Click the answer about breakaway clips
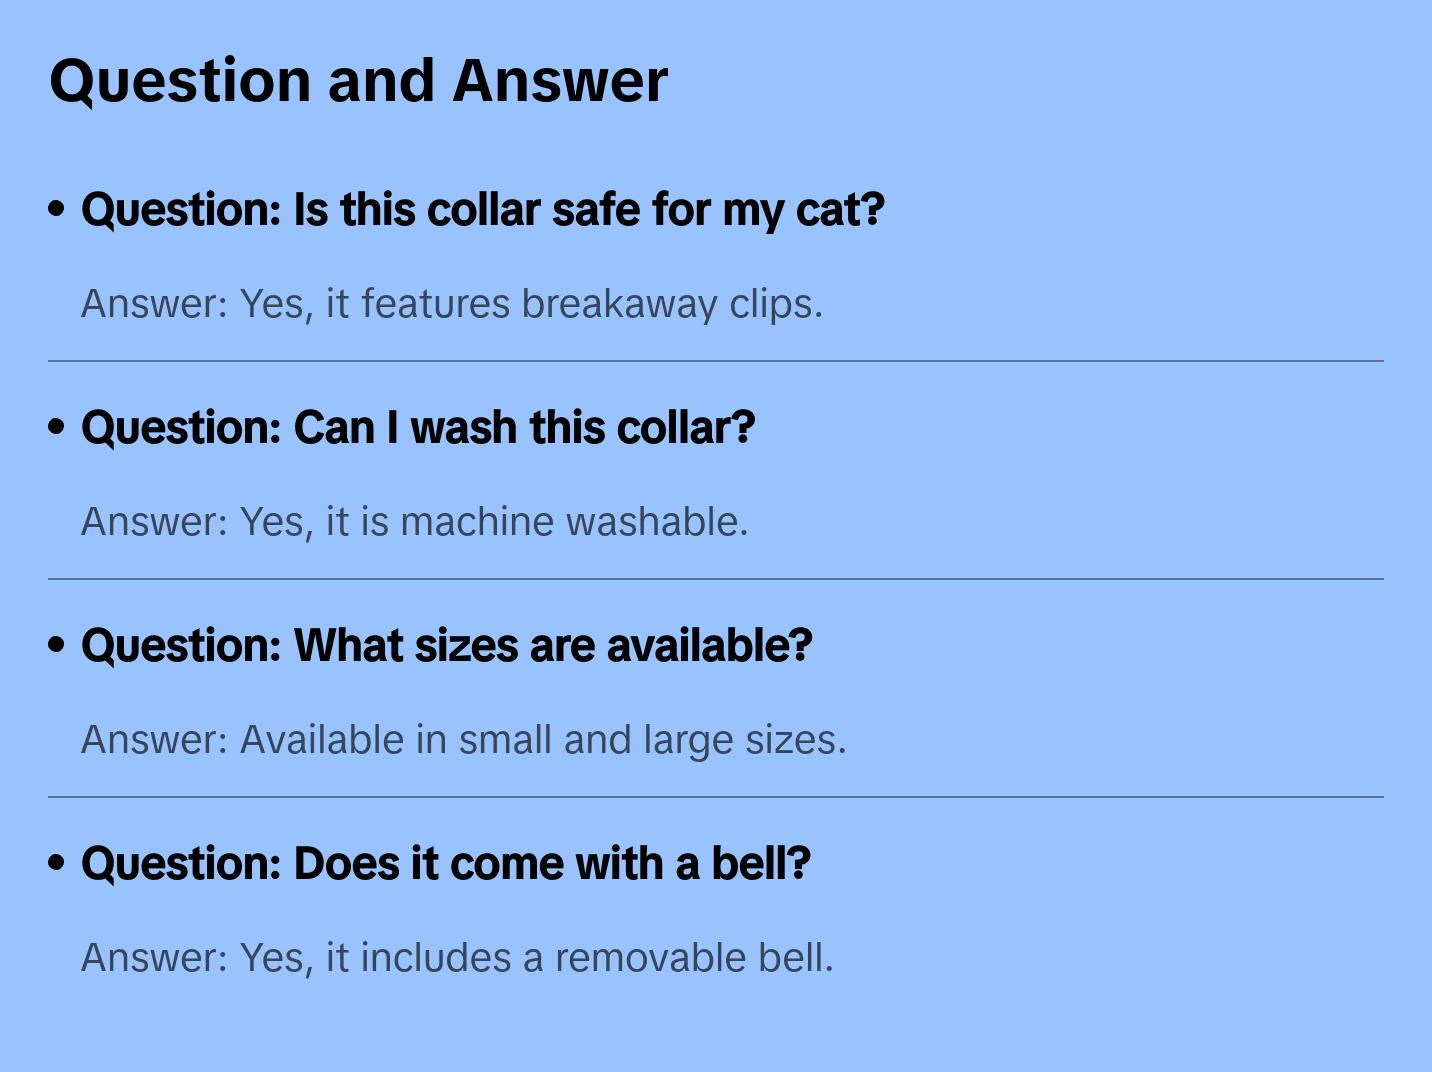 [451, 304]
